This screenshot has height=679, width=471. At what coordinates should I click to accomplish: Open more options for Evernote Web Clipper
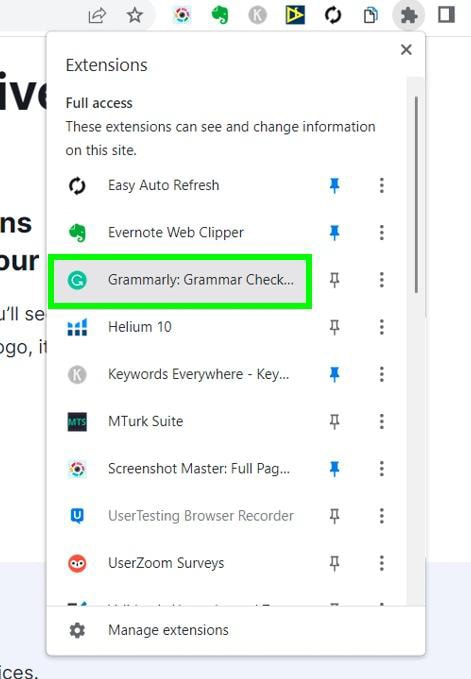381,233
